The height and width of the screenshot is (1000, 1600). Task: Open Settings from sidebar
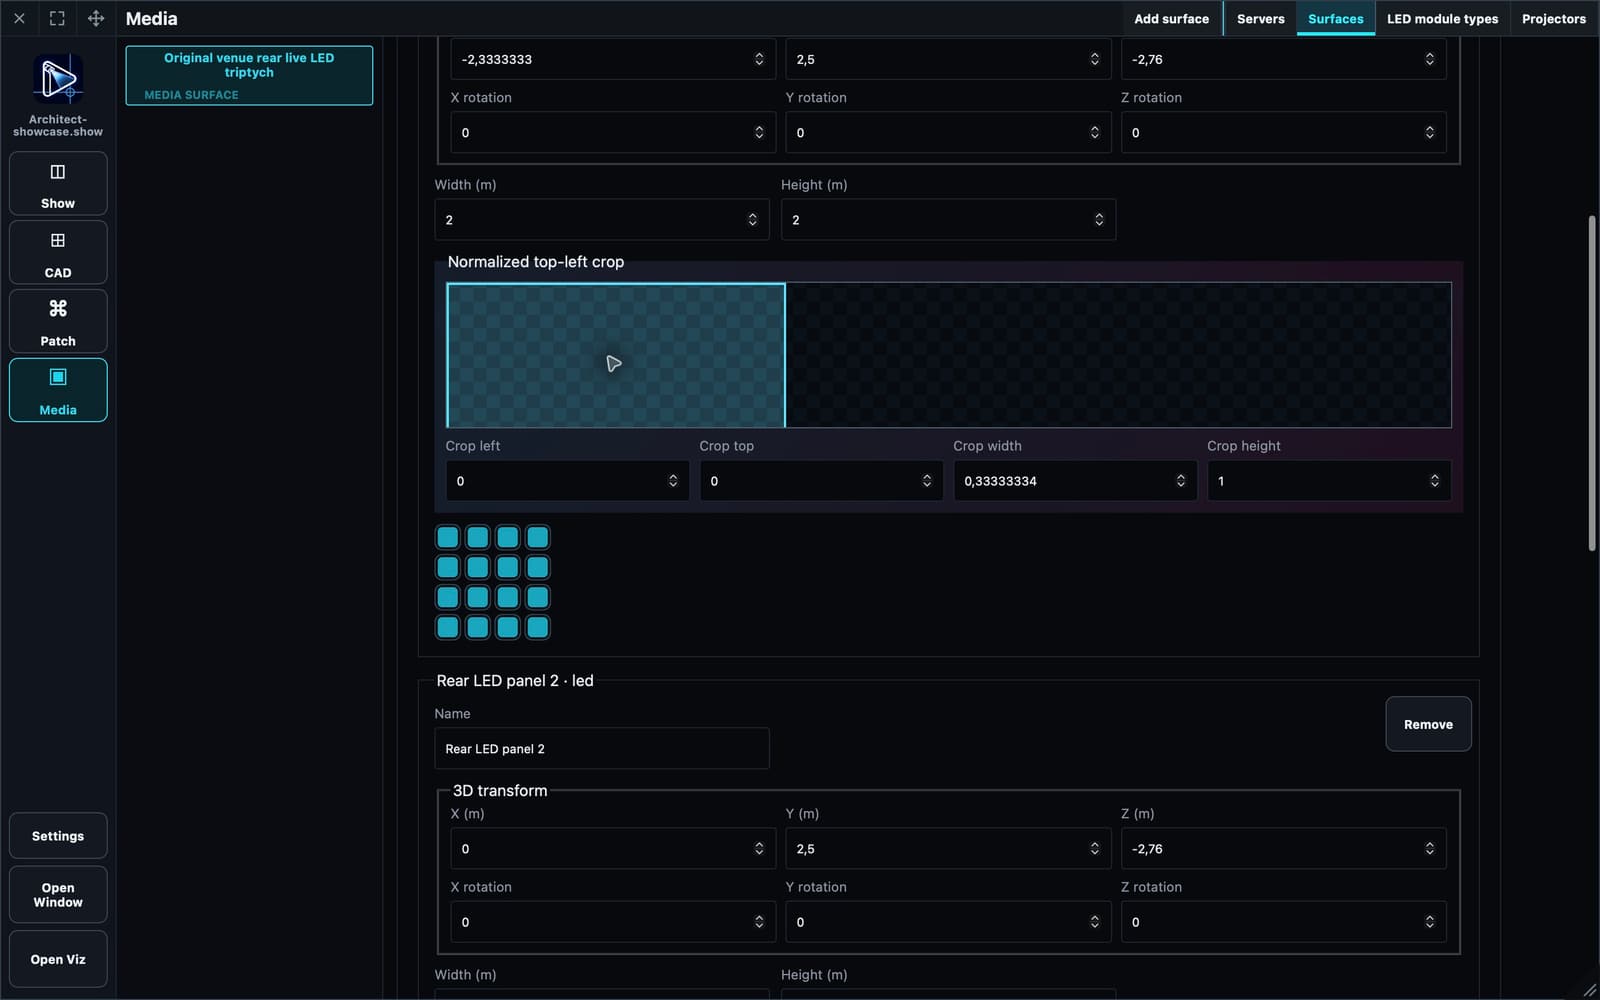(x=58, y=836)
